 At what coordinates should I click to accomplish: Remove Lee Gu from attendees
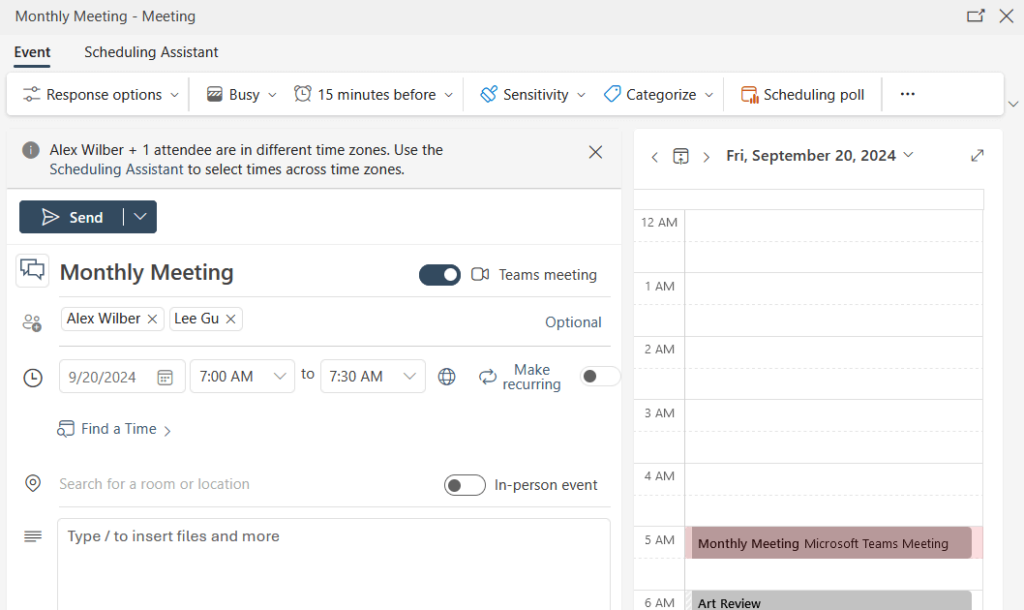point(231,319)
